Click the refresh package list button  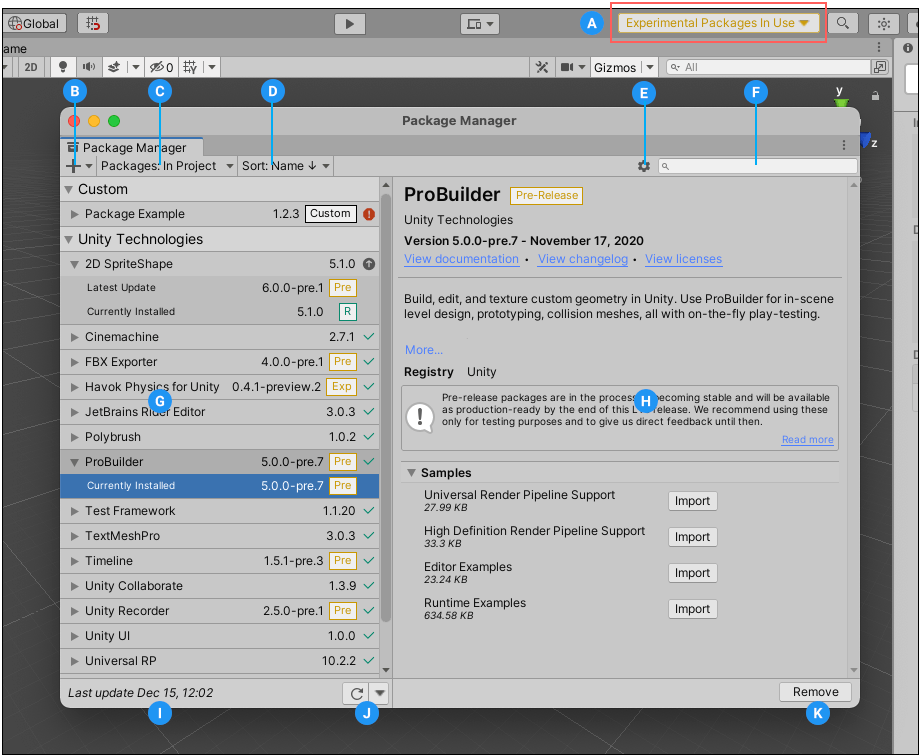tap(356, 694)
